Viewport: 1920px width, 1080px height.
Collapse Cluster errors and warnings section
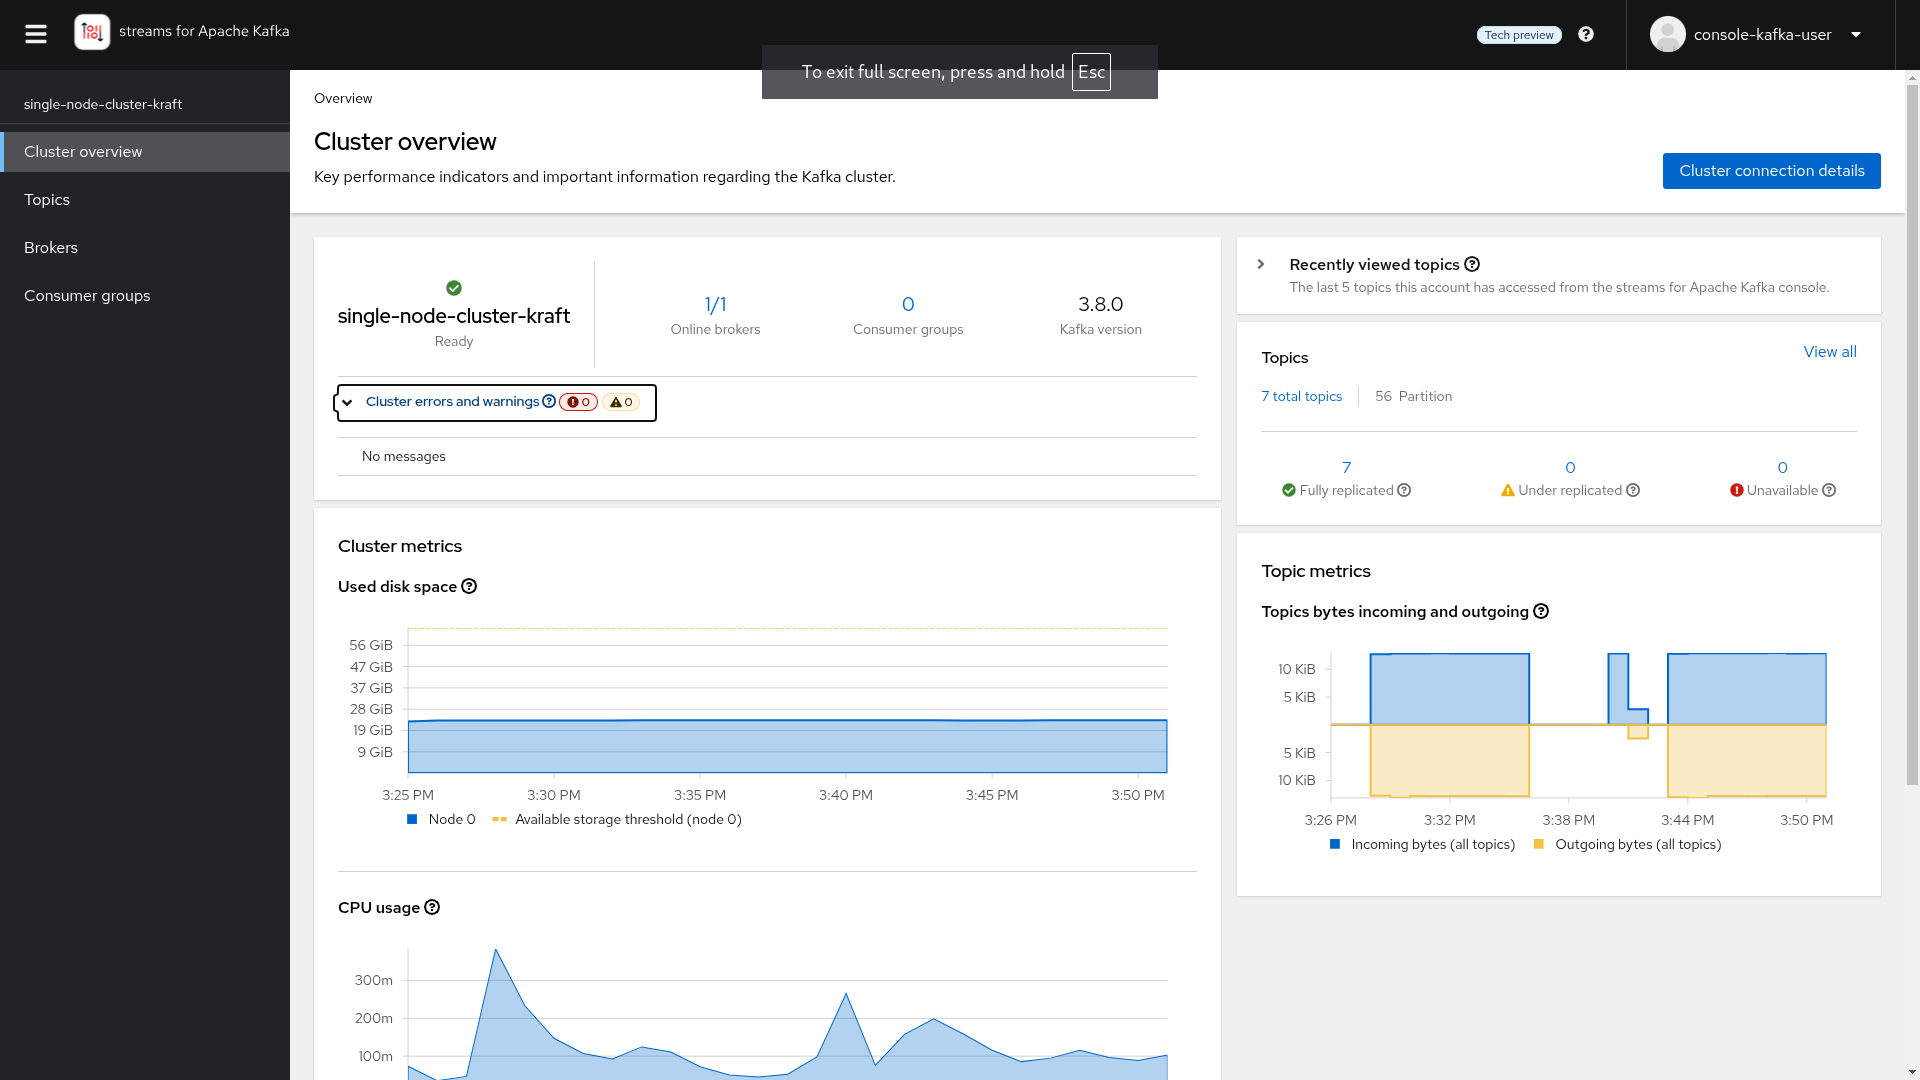(347, 403)
